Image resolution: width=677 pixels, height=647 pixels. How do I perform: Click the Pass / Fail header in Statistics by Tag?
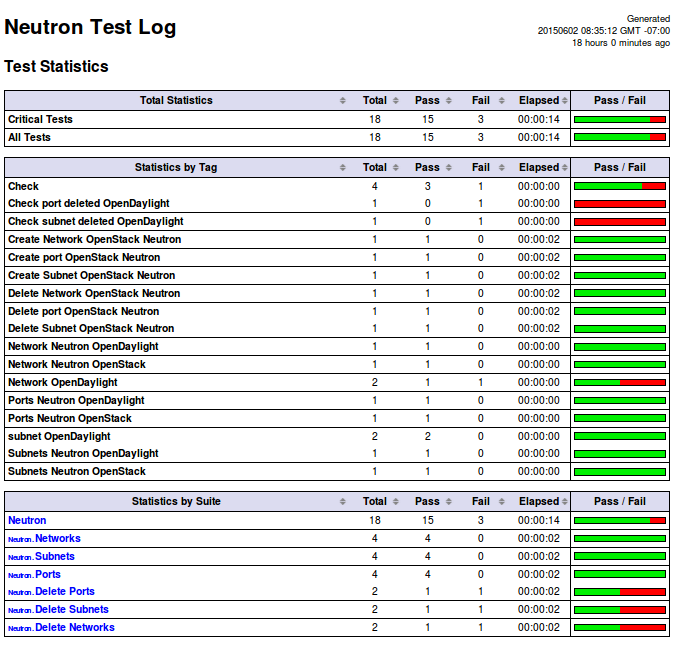(x=619, y=168)
